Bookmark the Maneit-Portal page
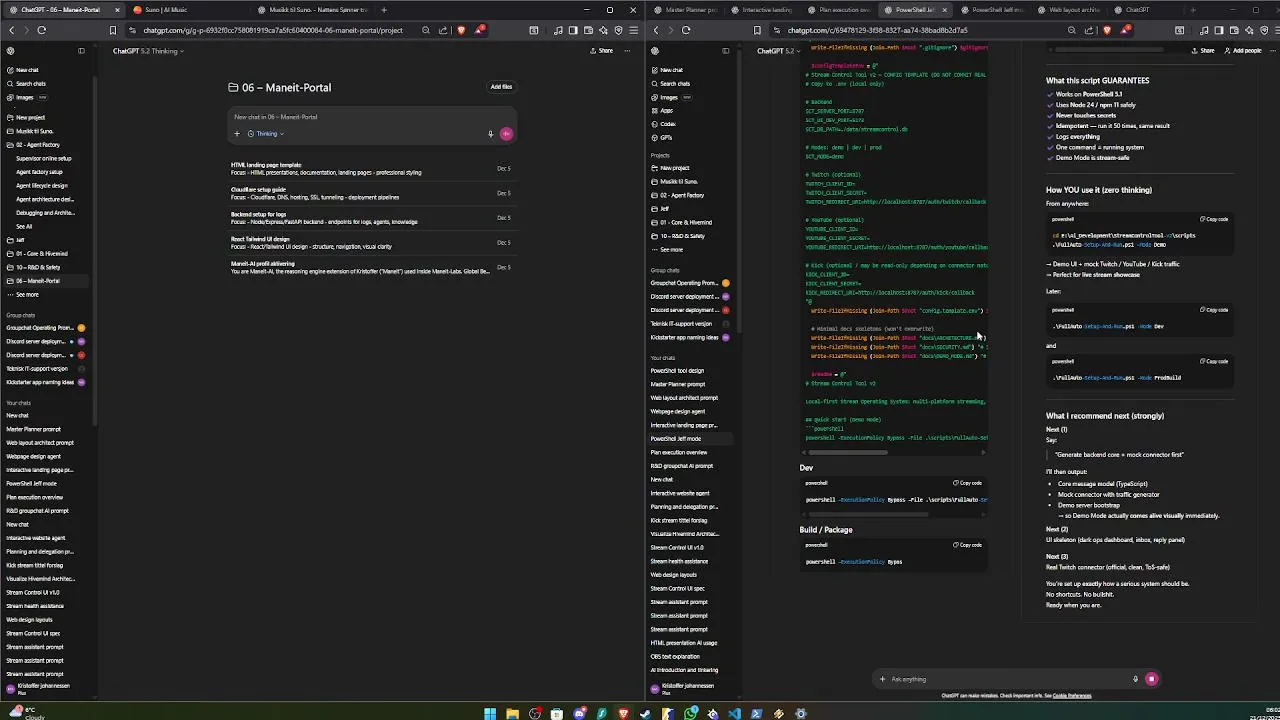This screenshot has height=720, width=1280. (x=112, y=30)
